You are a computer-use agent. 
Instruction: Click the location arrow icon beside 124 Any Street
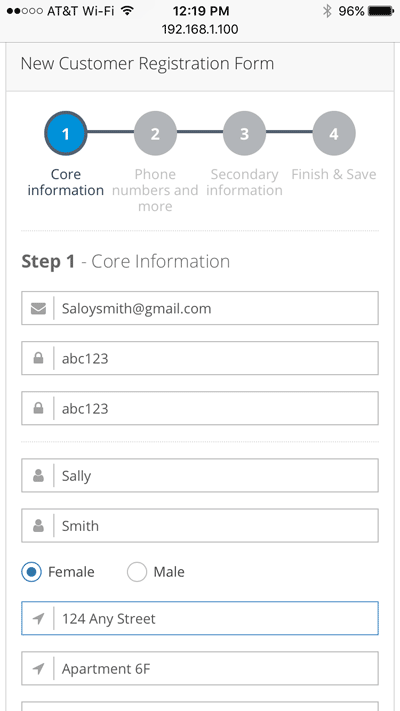(x=39, y=618)
